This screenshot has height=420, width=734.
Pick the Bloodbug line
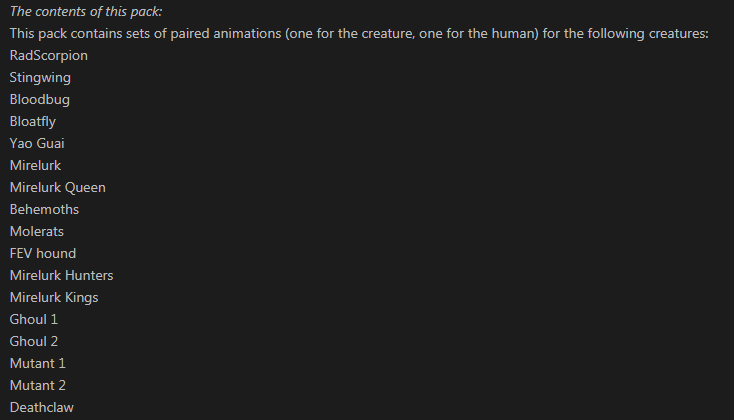40,100
